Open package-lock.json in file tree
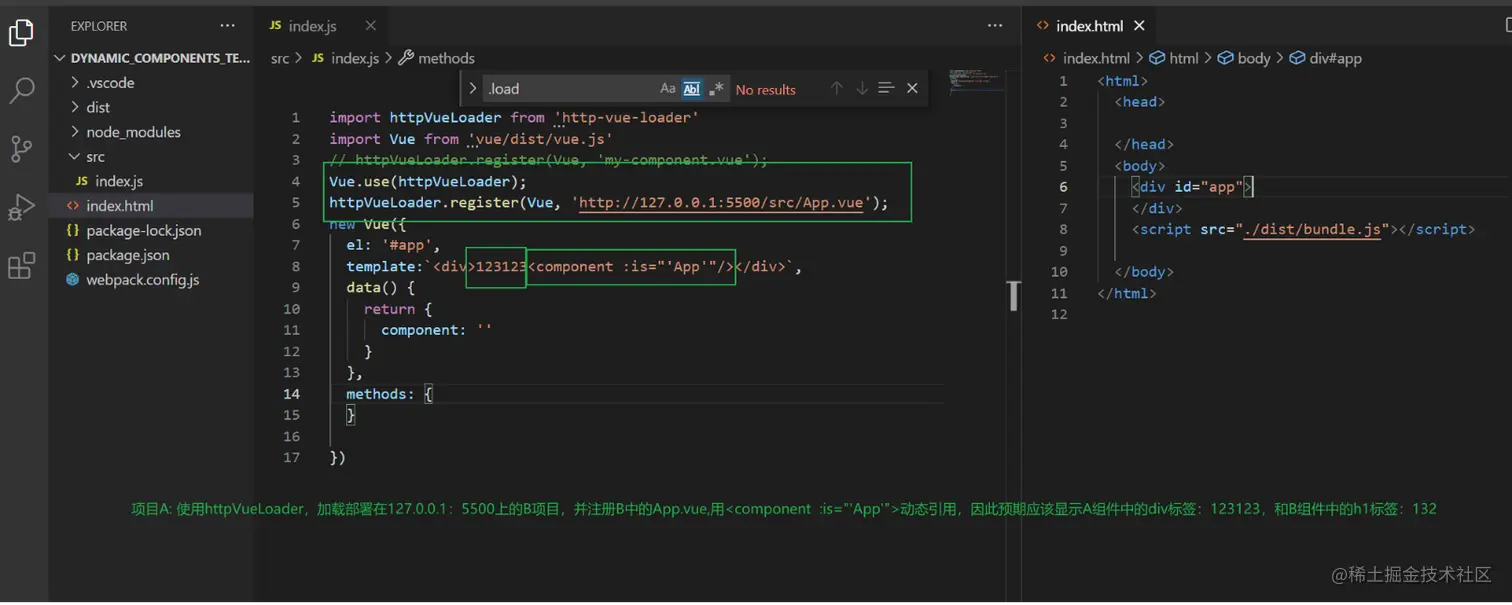This screenshot has width=1512, height=605. coord(152,230)
